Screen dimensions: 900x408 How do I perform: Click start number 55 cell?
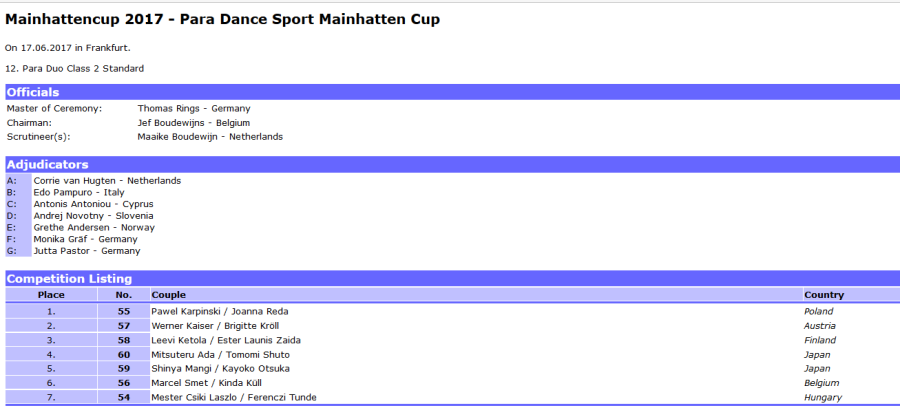tap(124, 311)
